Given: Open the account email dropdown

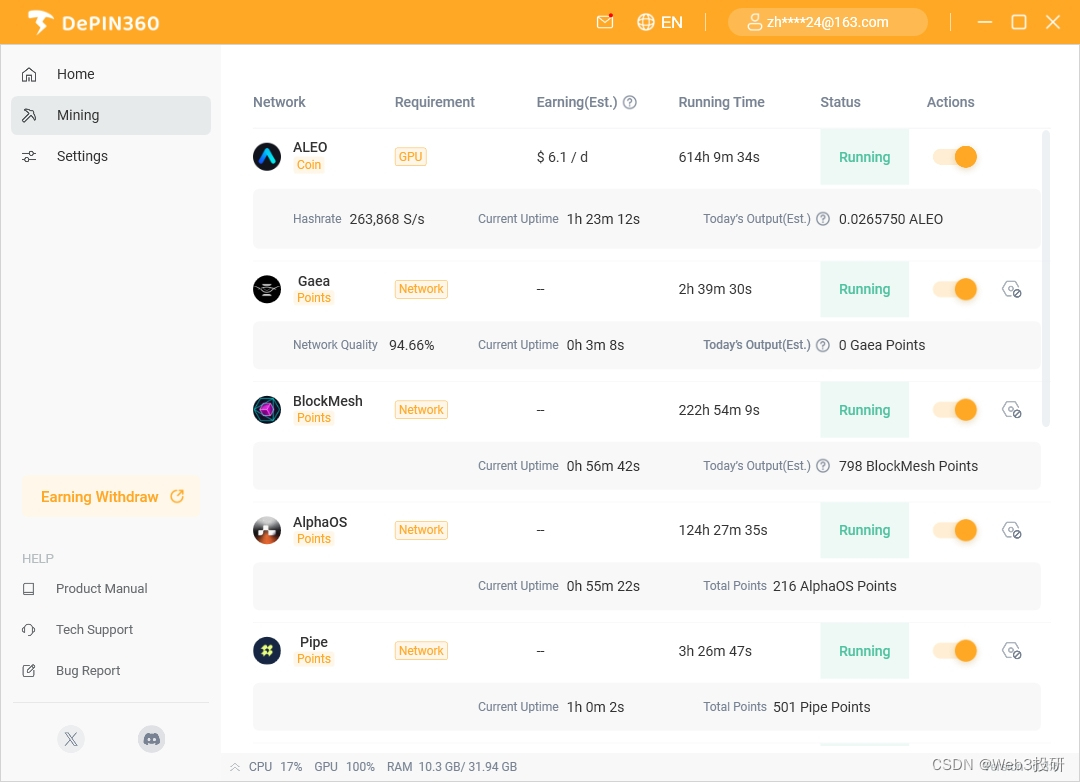Looking at the screenshot, I should click(x=827, y=22).
